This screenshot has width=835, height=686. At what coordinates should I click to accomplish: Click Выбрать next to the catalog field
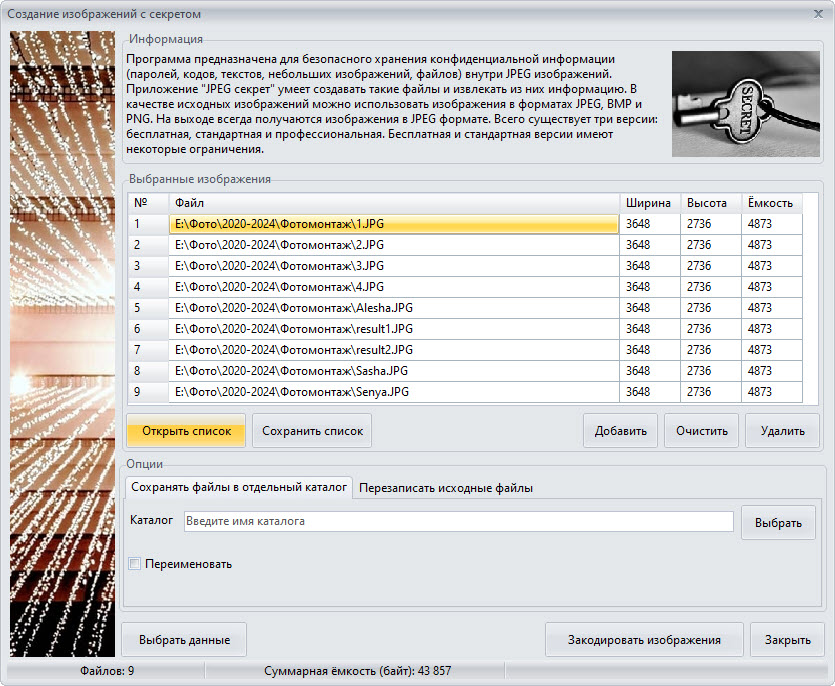pyautogui.click(x=778, y=523)
